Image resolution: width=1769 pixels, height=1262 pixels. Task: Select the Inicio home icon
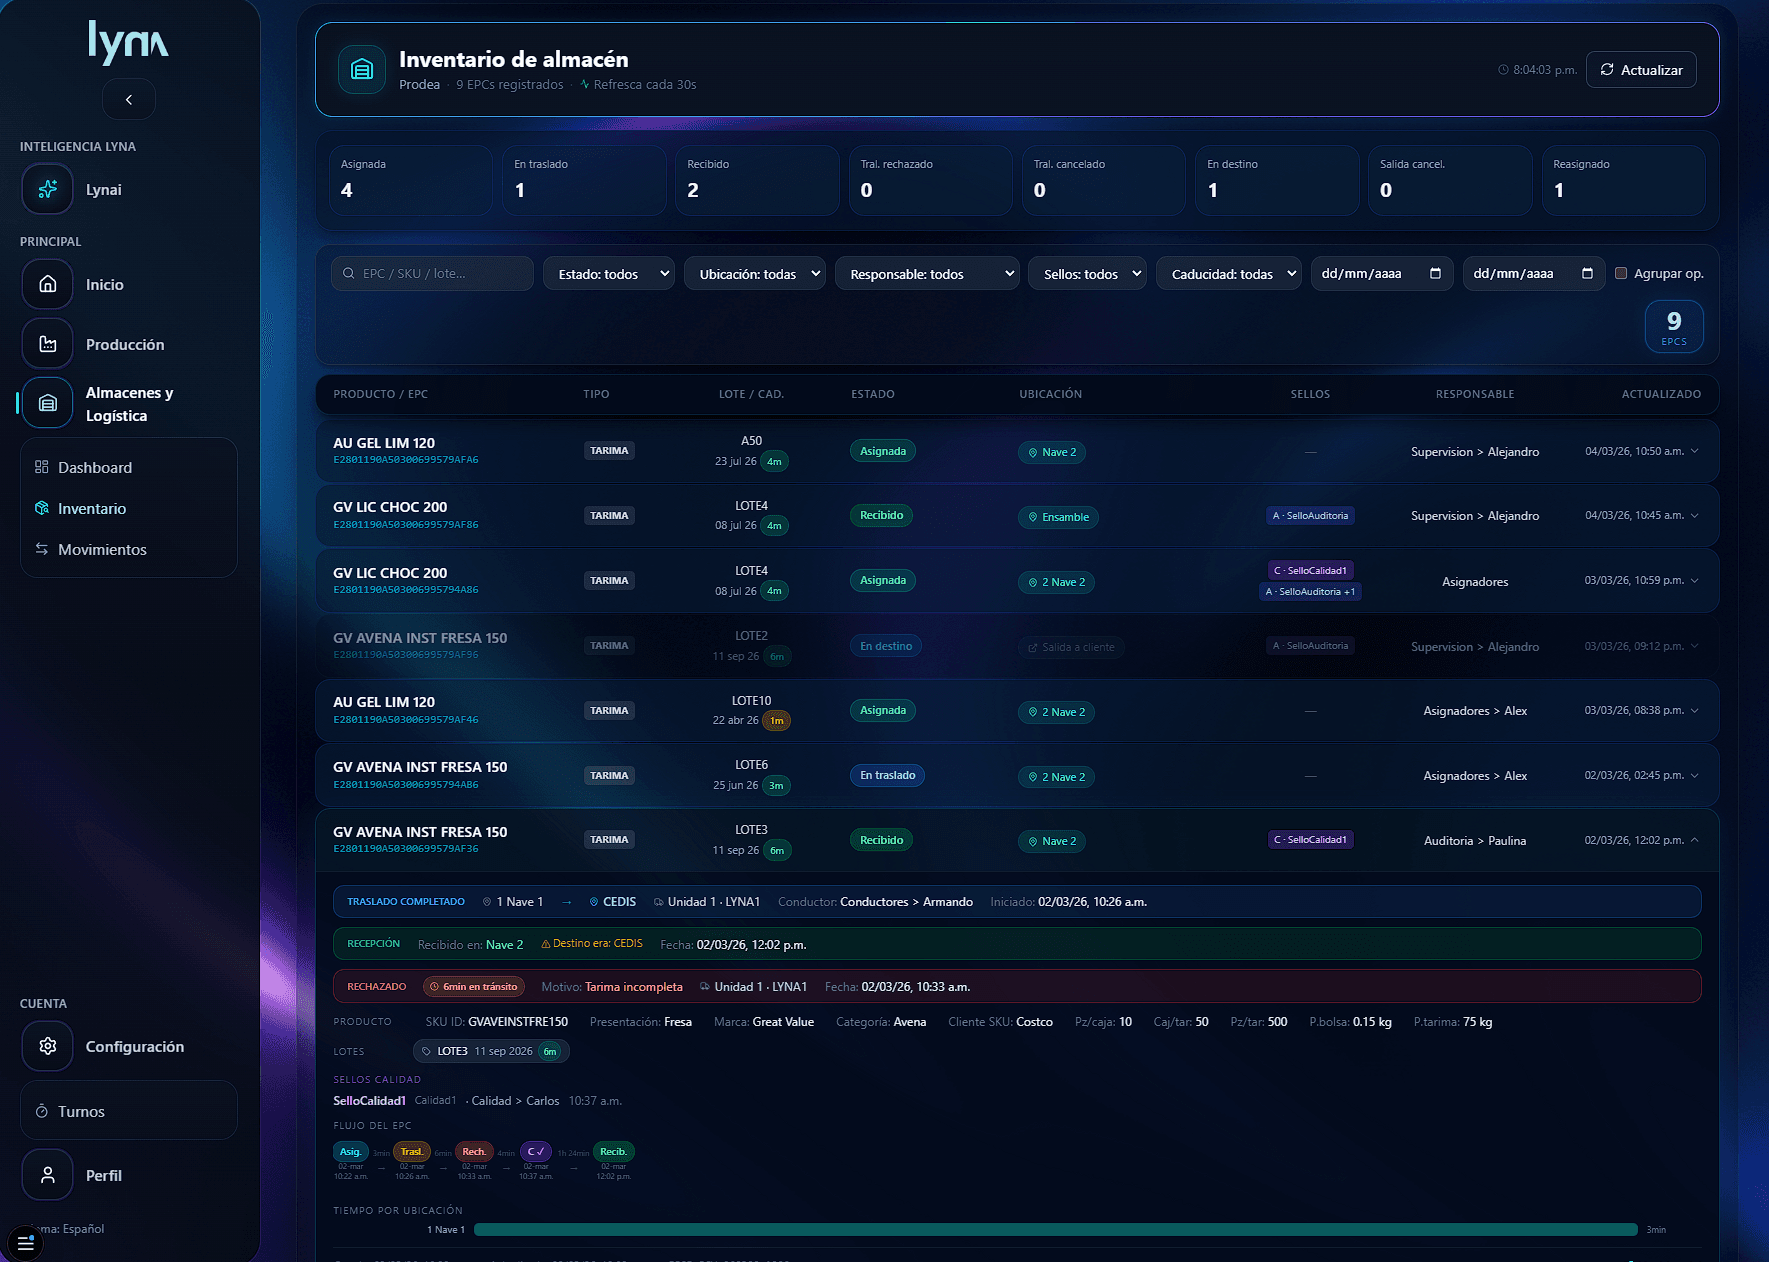tap(47, 284)
